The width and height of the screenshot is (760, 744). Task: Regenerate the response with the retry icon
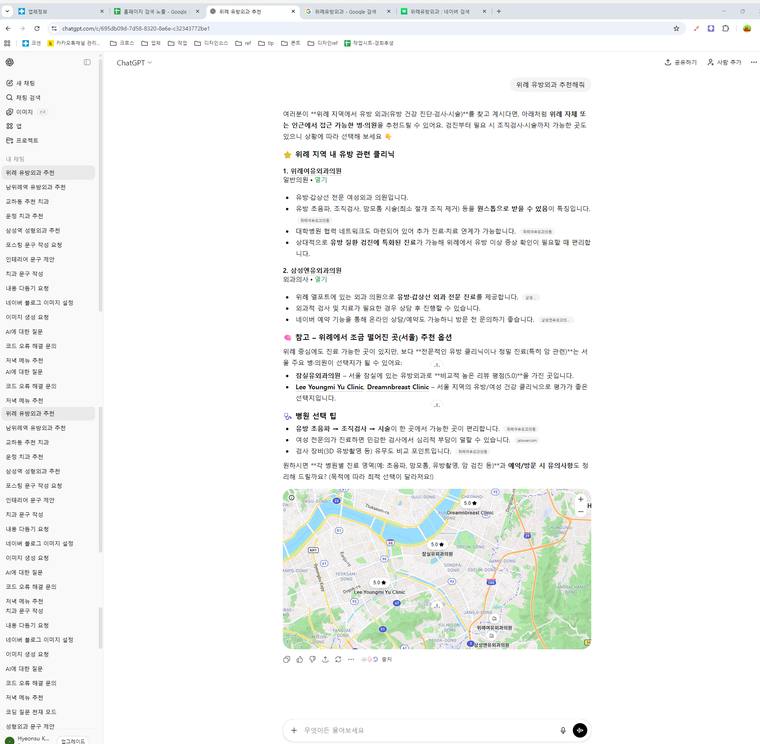pos(338,659)
